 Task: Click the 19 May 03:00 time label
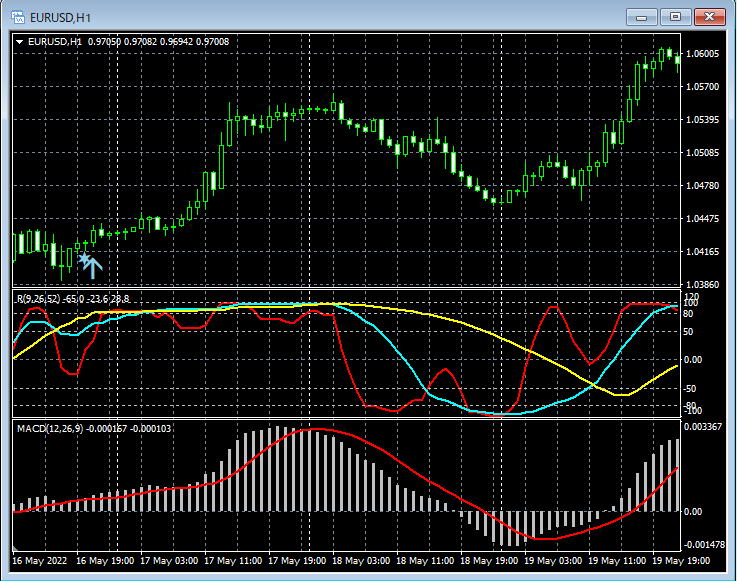click(x=553, y=561)
